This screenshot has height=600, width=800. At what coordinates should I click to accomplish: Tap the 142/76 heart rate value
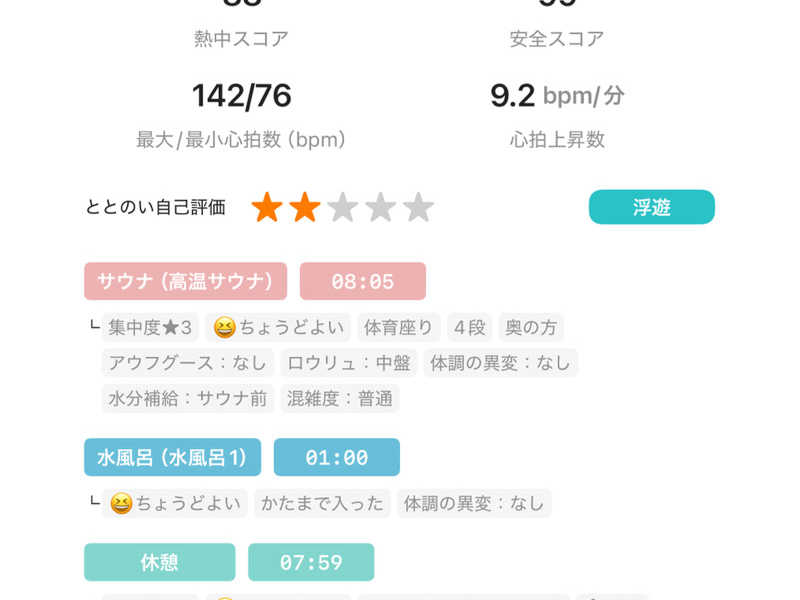tap(242, 95)
